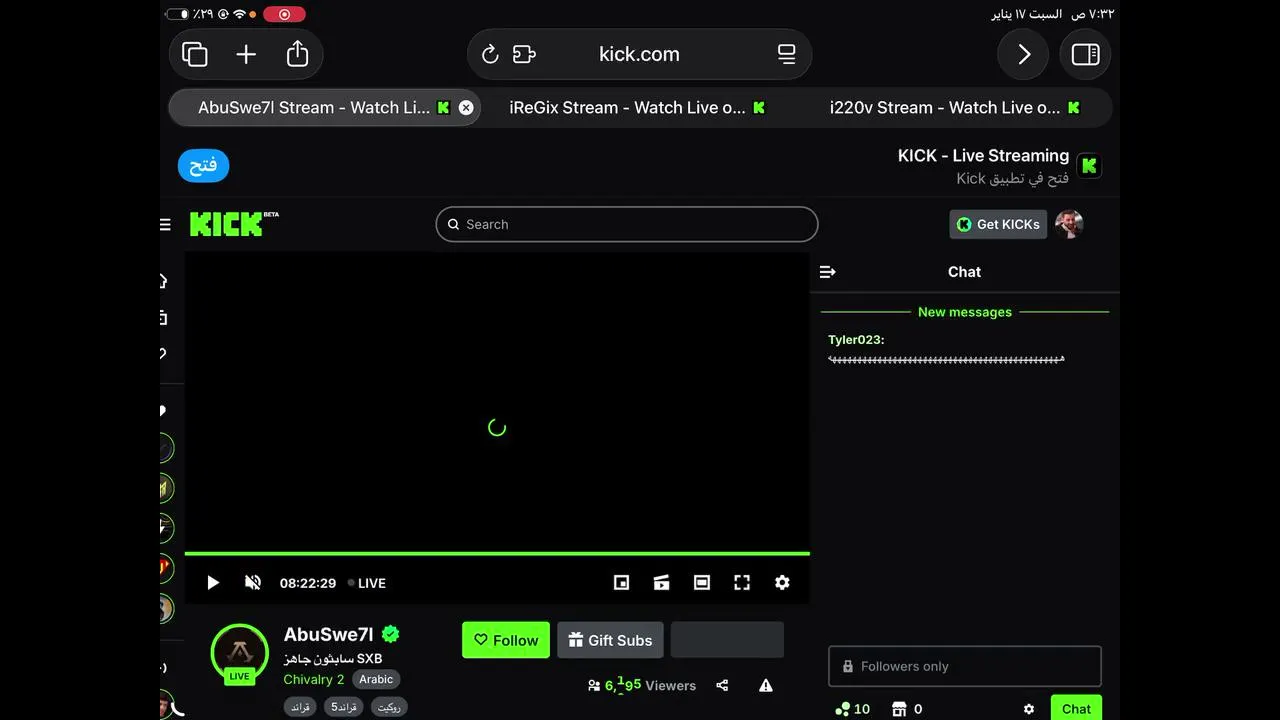Select the Arabic language tag
This screenshot has height=720, width=1280.
click(376, 679)
